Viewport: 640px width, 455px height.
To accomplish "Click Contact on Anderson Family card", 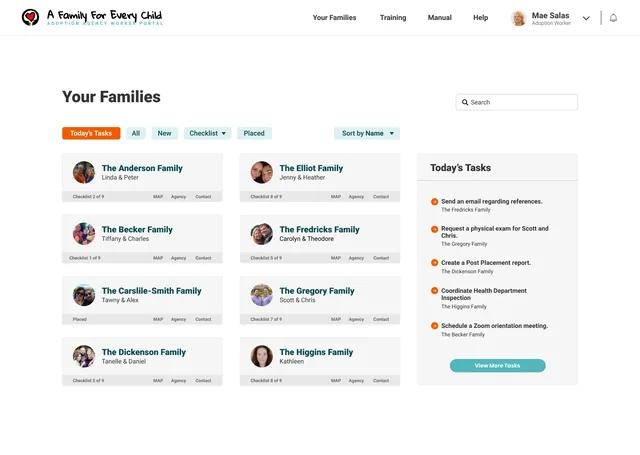I will point(203,197).
